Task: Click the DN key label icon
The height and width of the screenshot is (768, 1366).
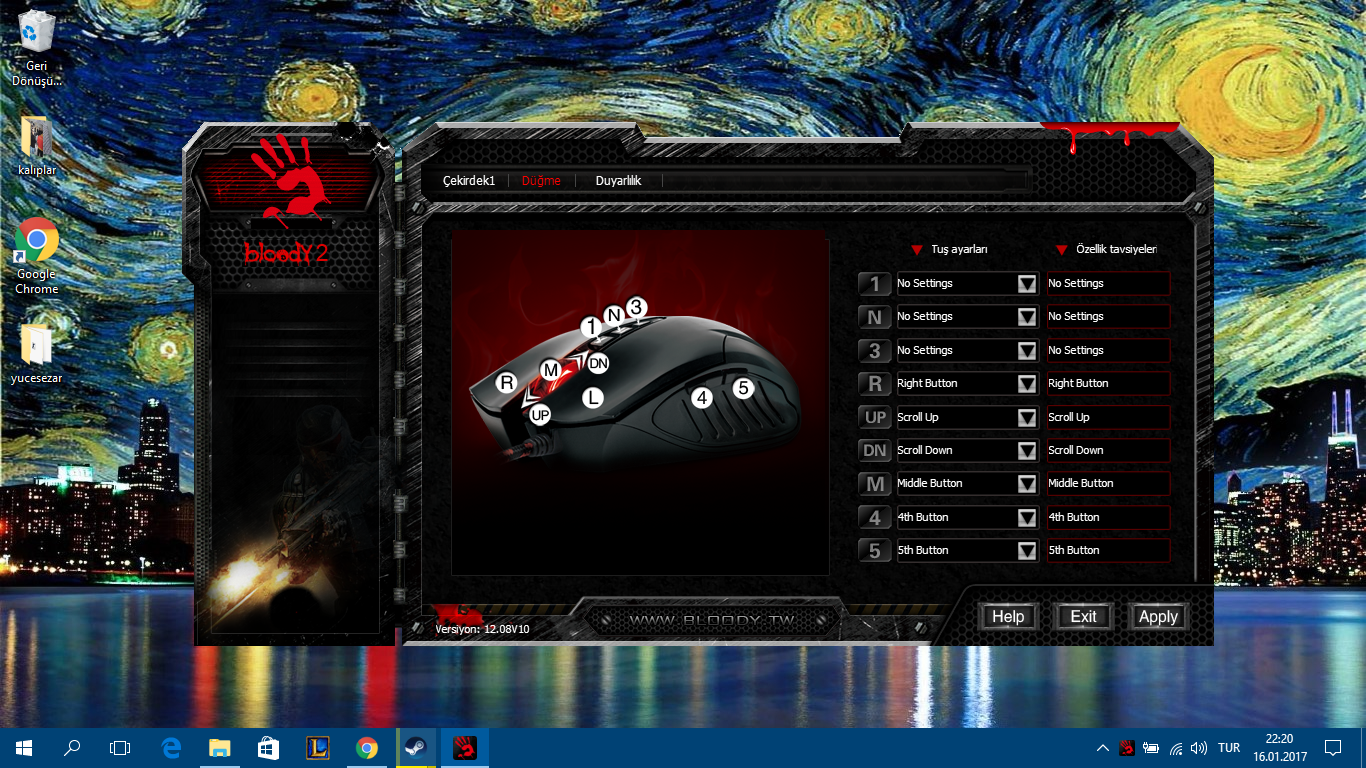Action: coord(875,451)
